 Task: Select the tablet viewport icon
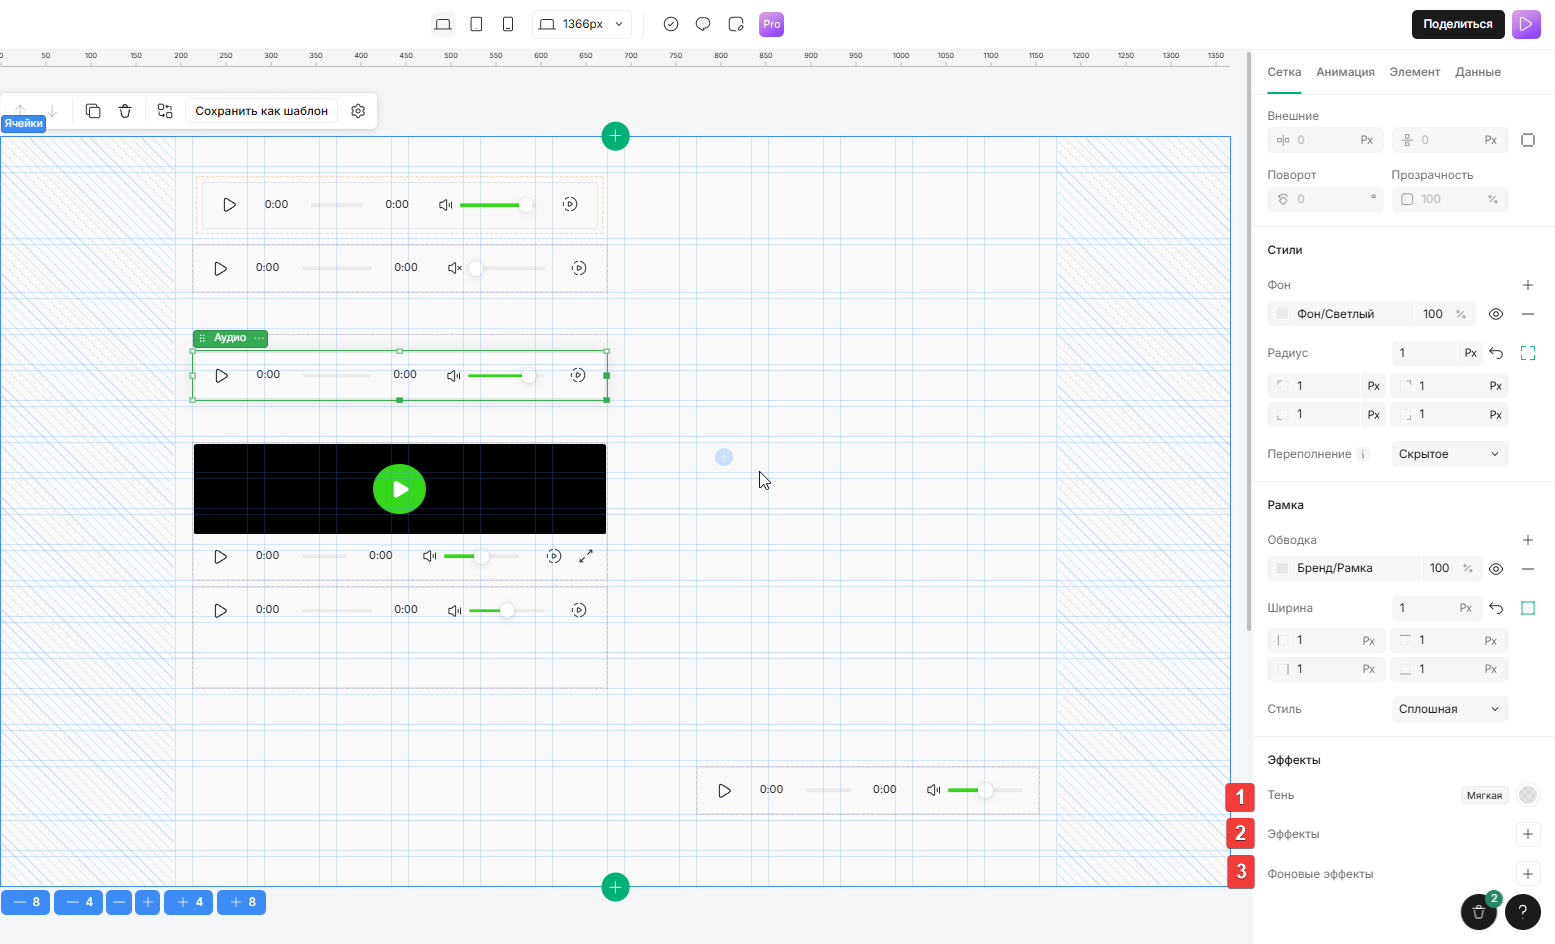(476, 24)
